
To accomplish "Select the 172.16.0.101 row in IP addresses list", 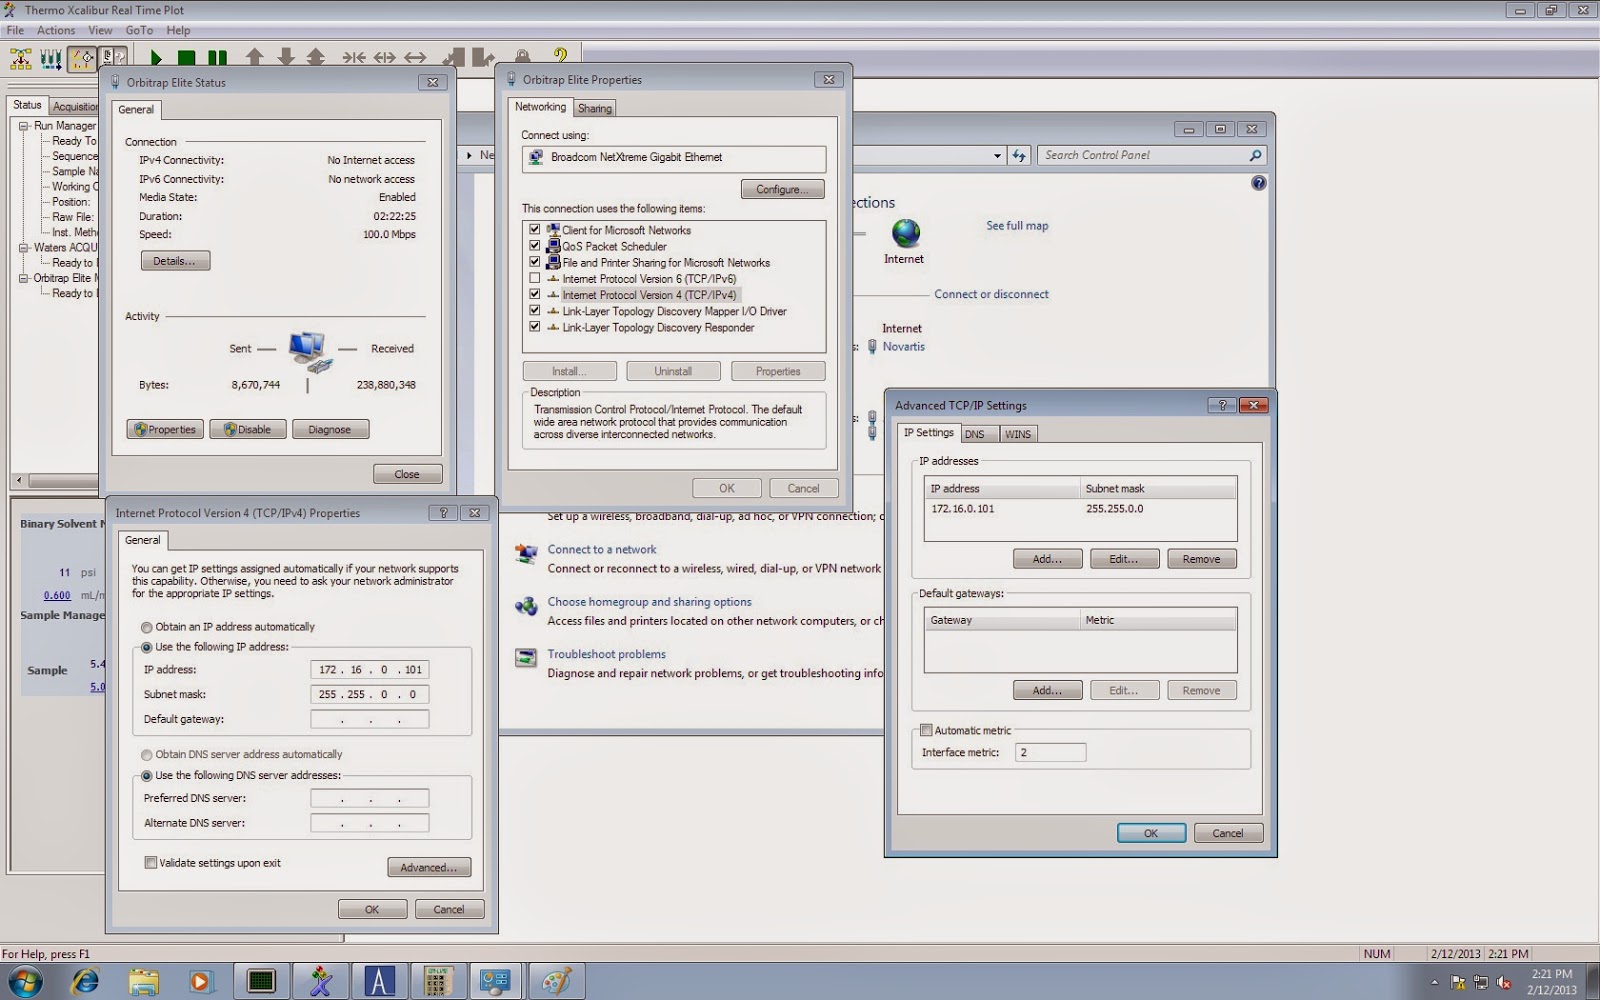I will 1080,509.
